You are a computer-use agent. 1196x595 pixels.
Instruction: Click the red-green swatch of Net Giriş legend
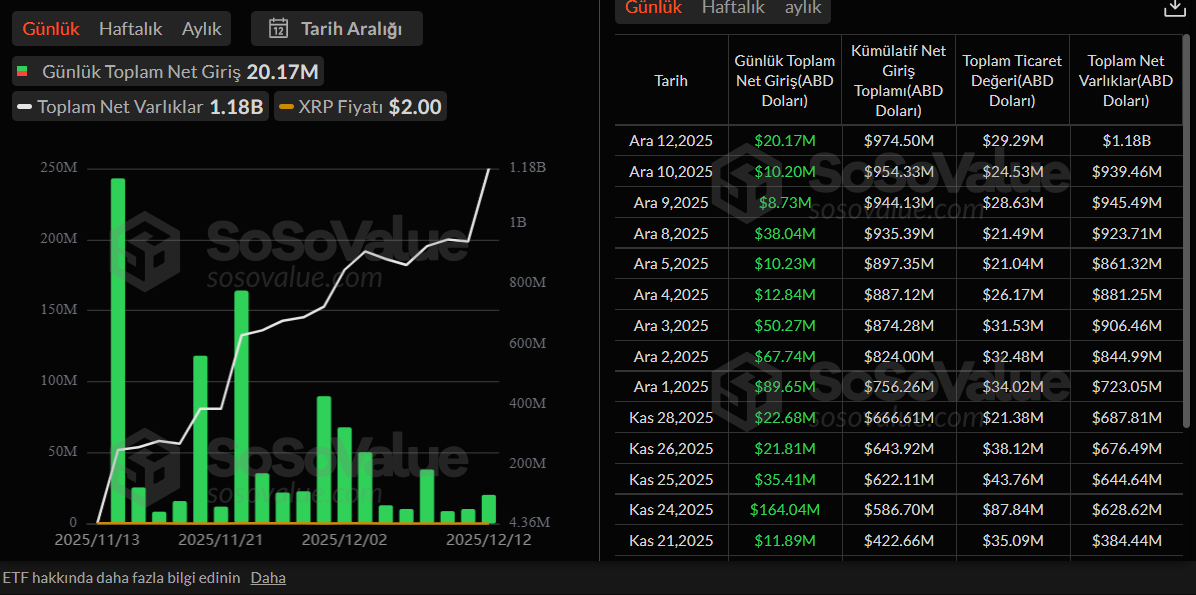coord(22,72)
